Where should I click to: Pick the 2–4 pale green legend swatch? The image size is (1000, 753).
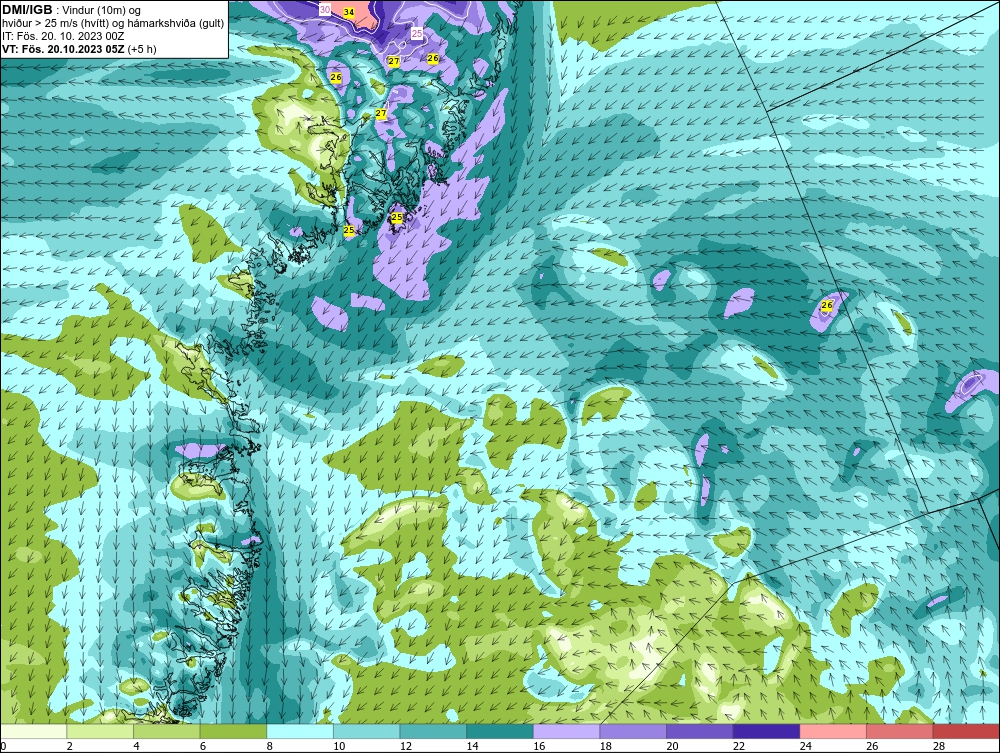(100, 731)
